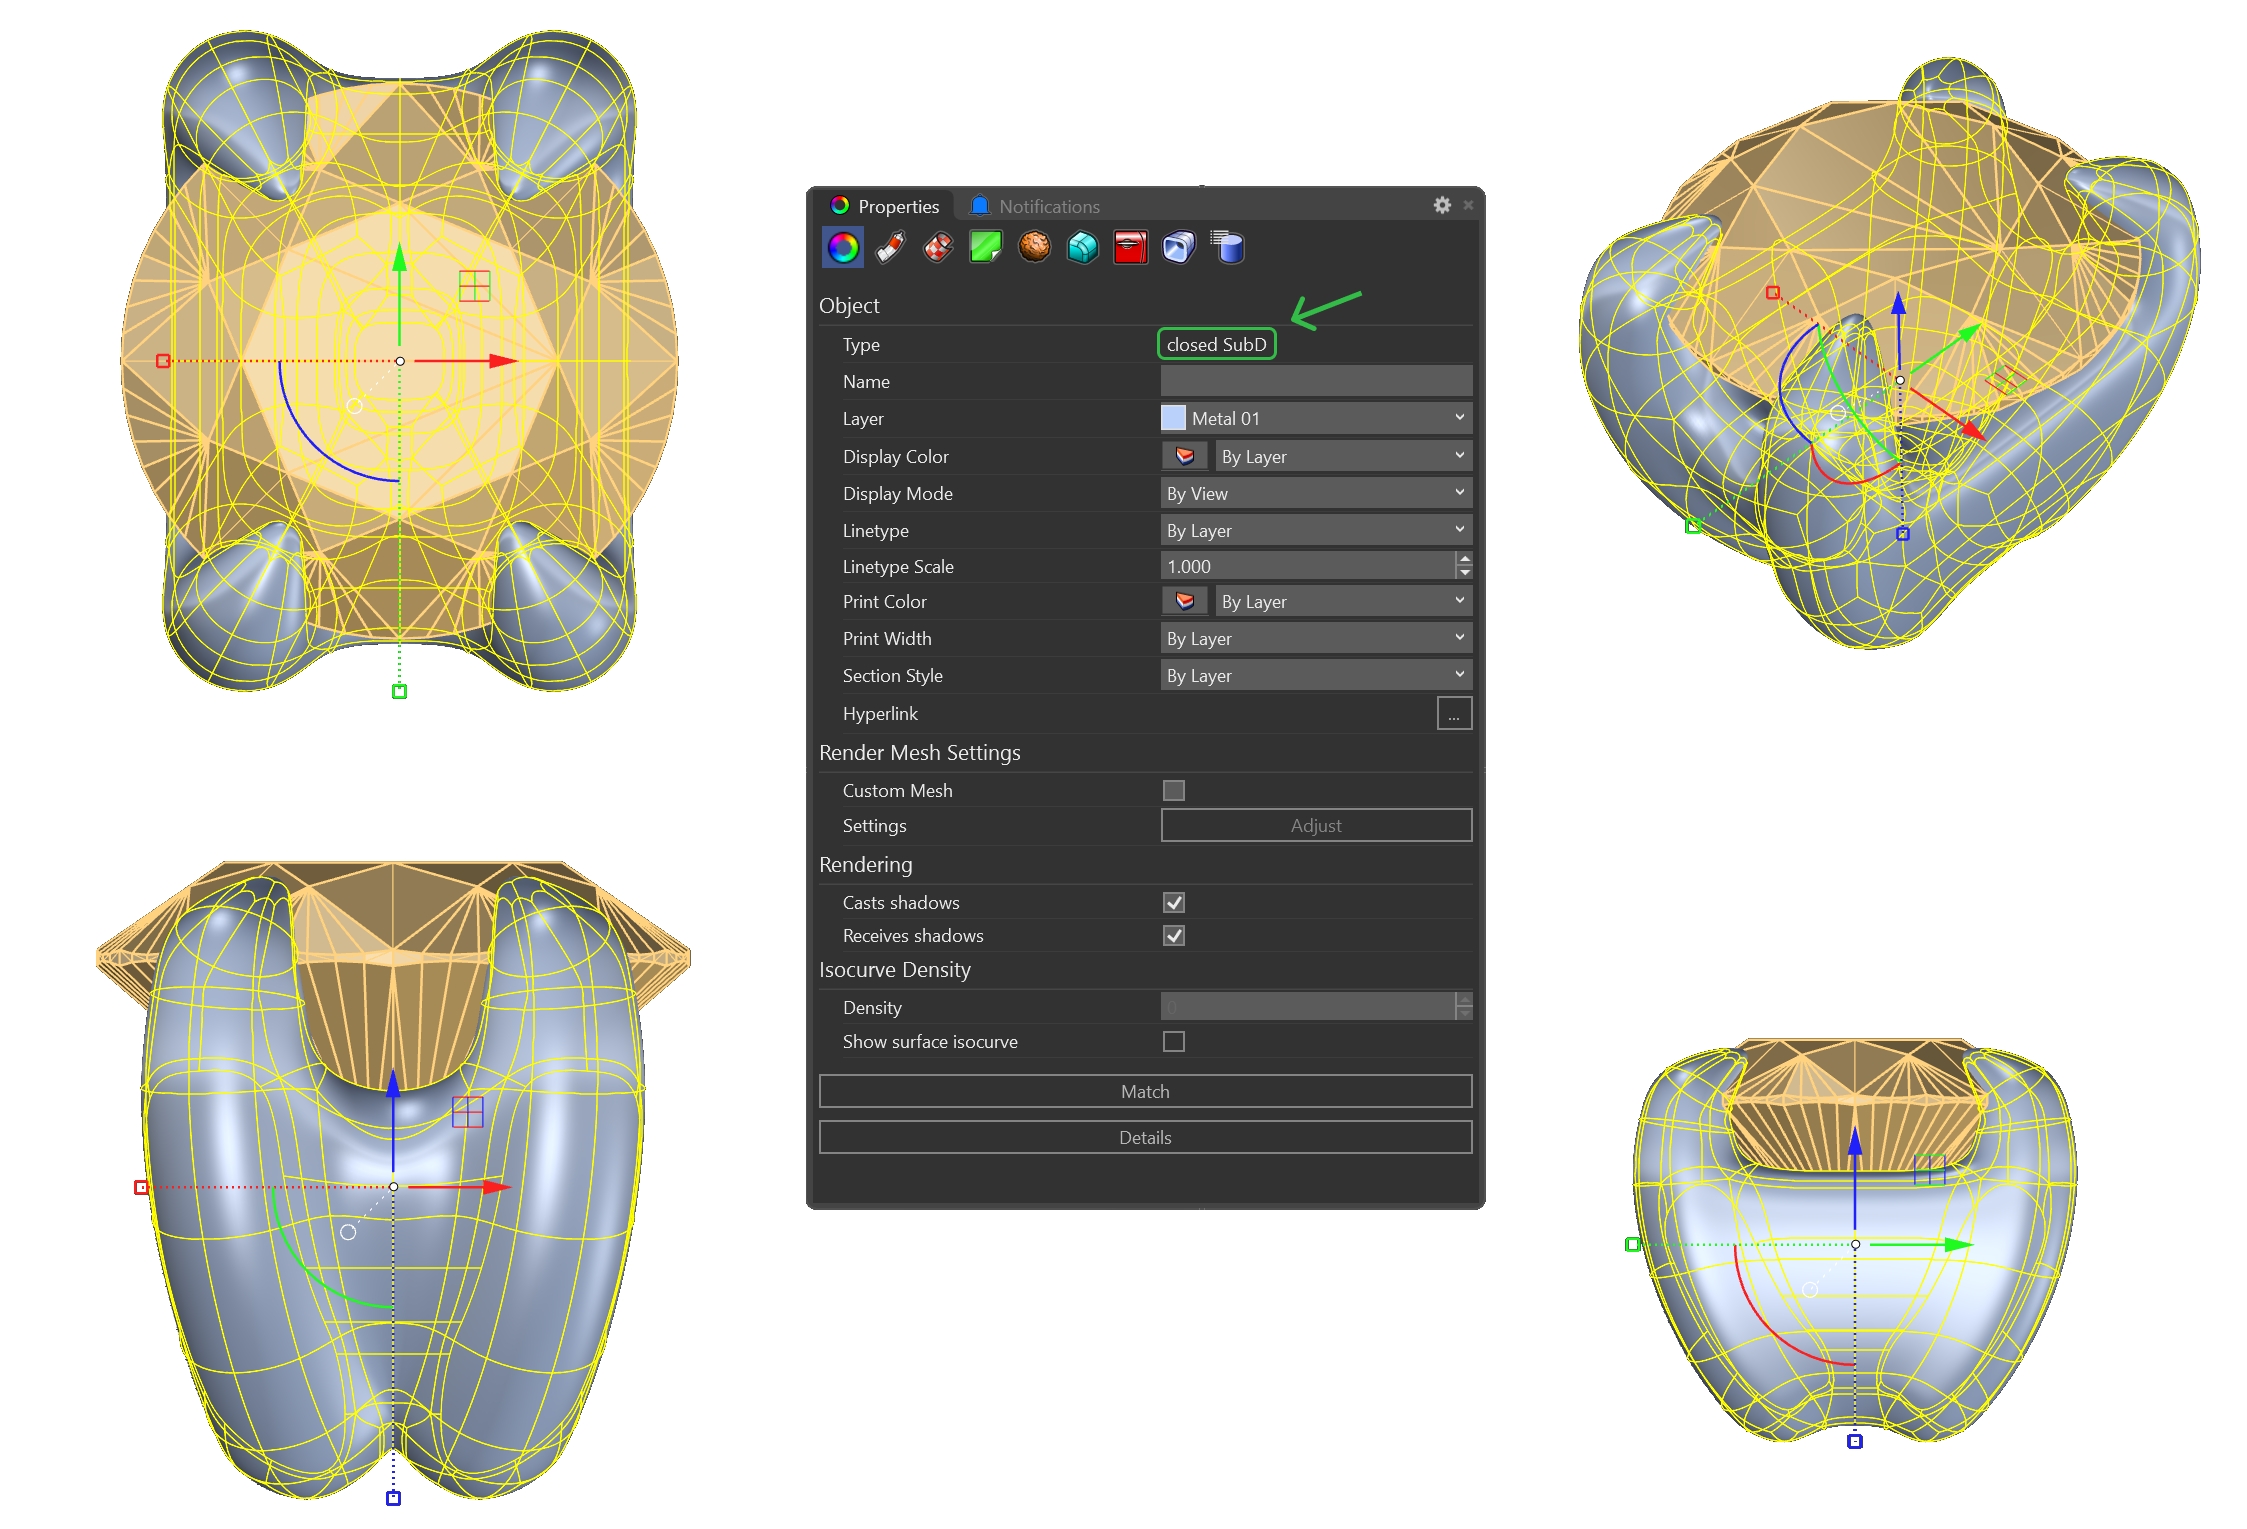Open the Attribute User Text cylinder icon
The width and height of the screenshot is (2247, 1529).
click(x=1227, y=247)
